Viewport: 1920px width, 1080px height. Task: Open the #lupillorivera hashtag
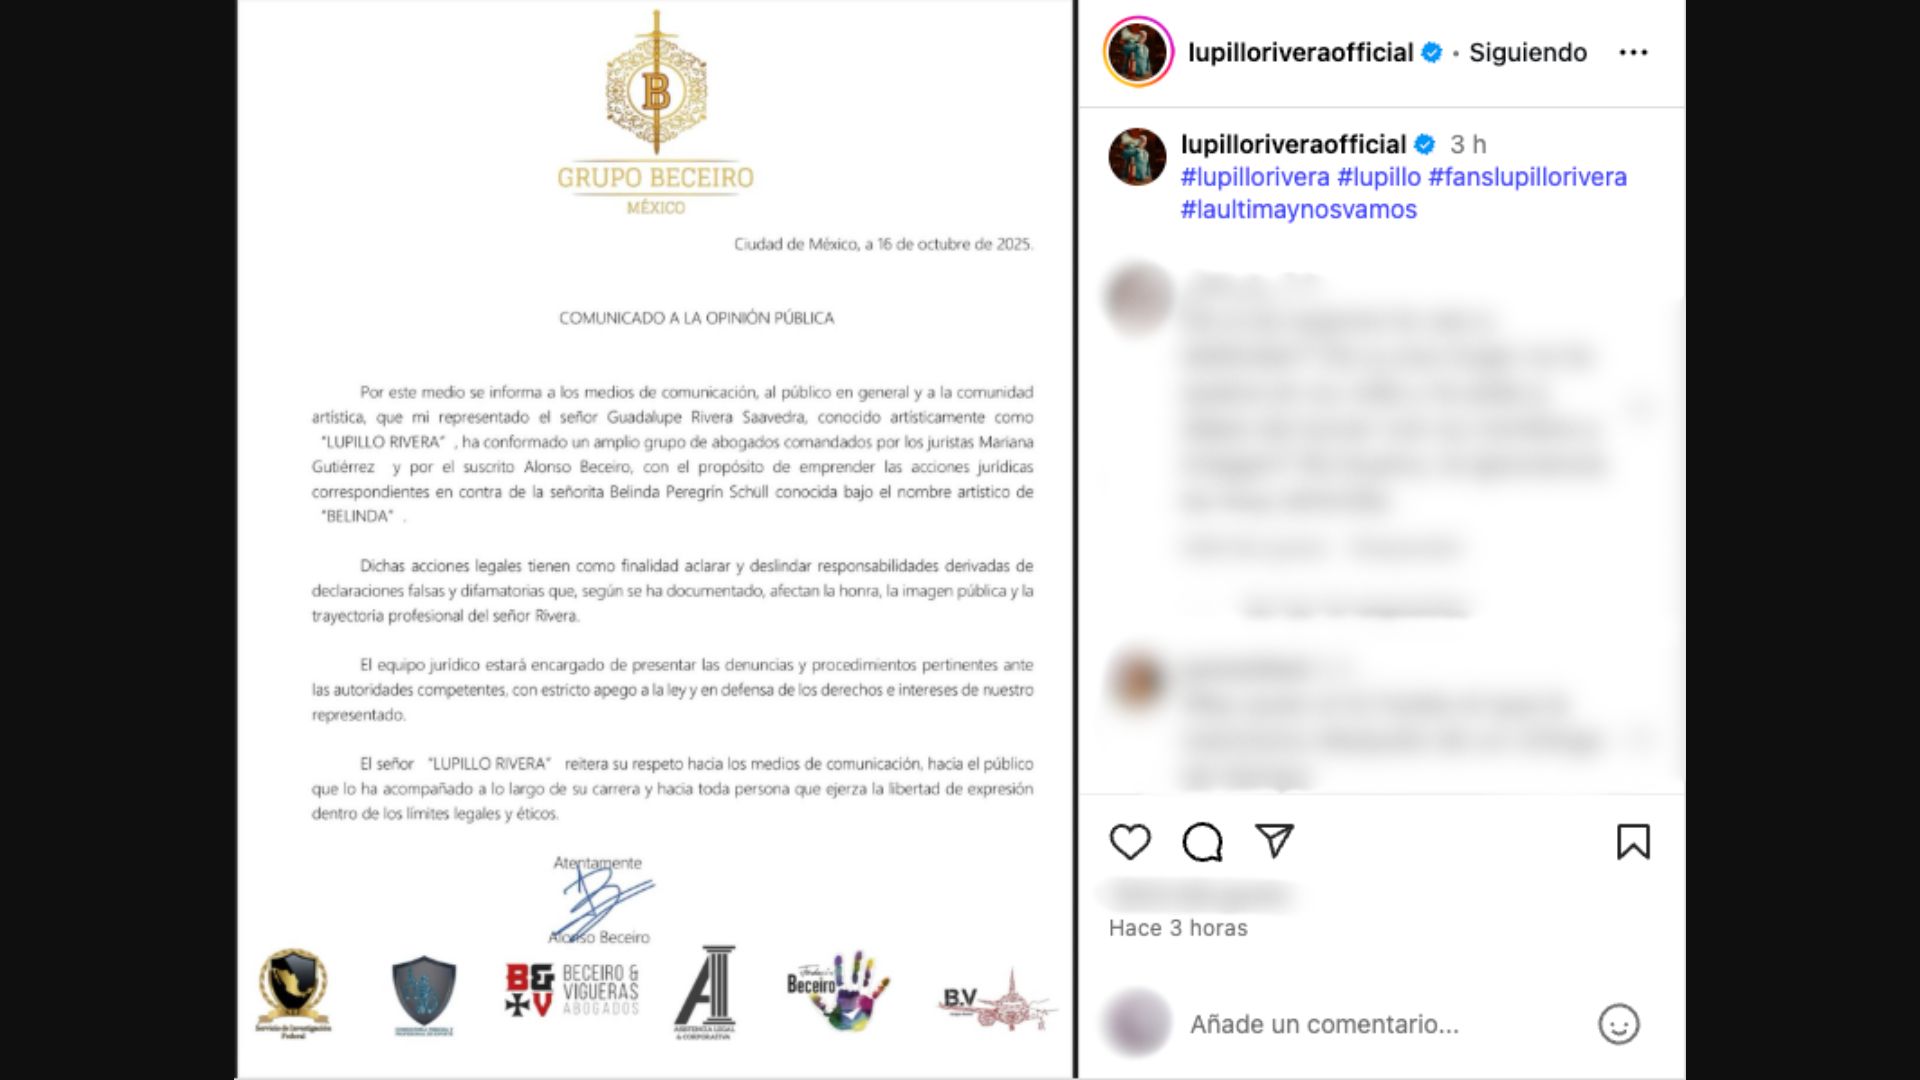(x=1255, y=177)
